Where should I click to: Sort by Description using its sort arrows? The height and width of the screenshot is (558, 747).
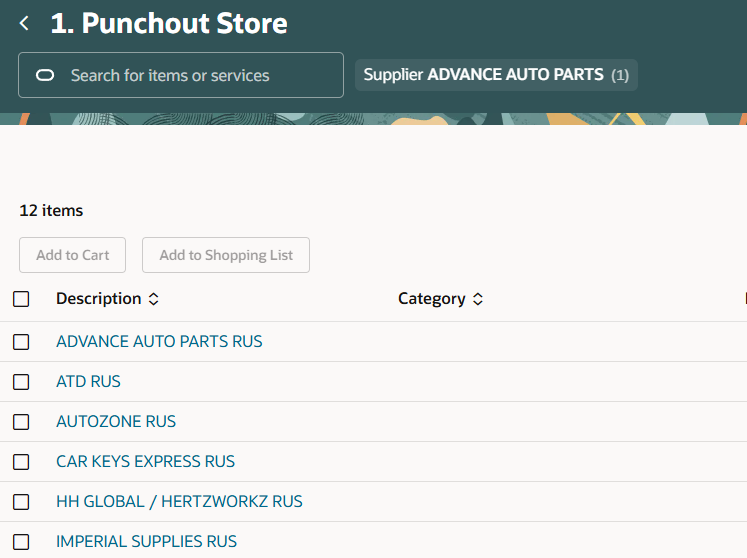point(153,299)
